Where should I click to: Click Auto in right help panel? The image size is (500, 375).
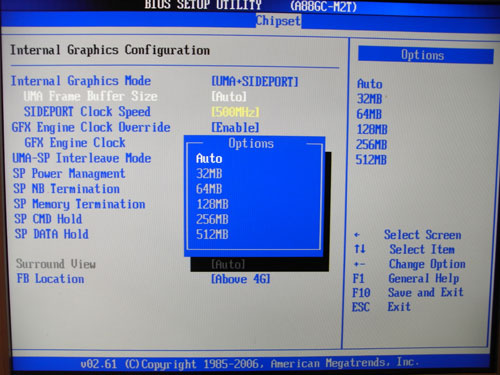[370, 84]
